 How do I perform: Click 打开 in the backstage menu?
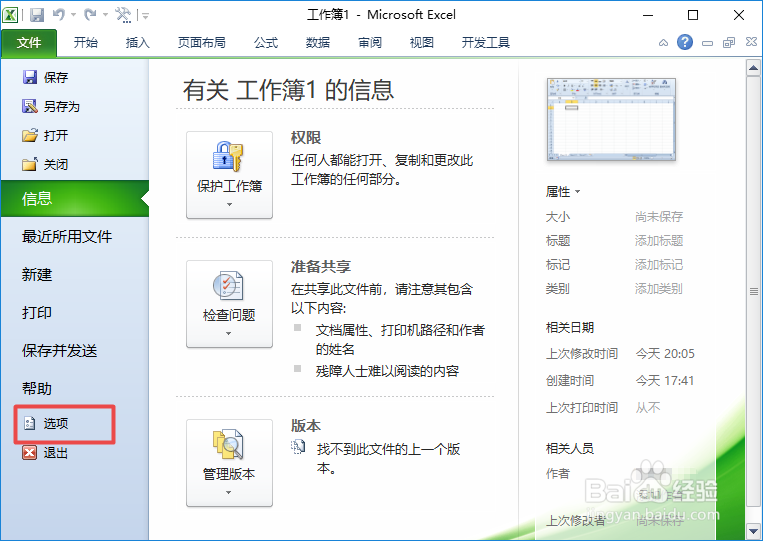45,135
